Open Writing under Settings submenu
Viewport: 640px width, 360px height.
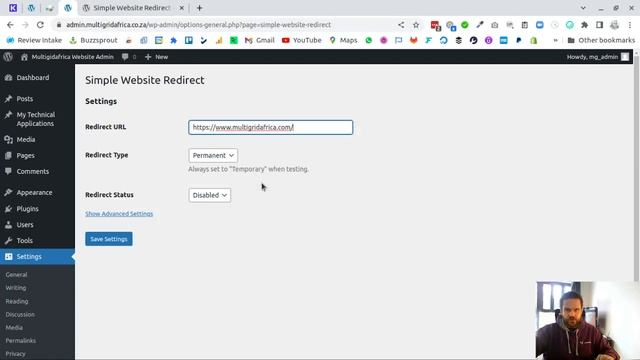[16, 288]
